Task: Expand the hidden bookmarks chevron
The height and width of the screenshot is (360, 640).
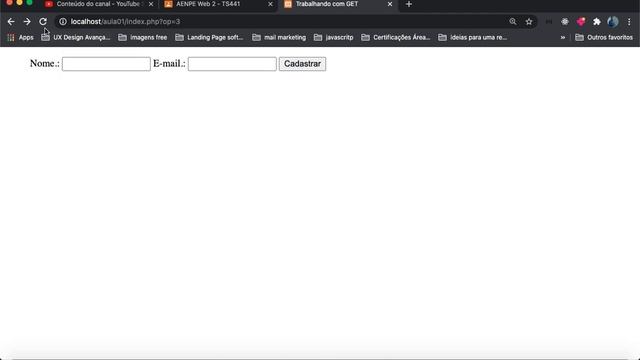Action: coord(563,38)
